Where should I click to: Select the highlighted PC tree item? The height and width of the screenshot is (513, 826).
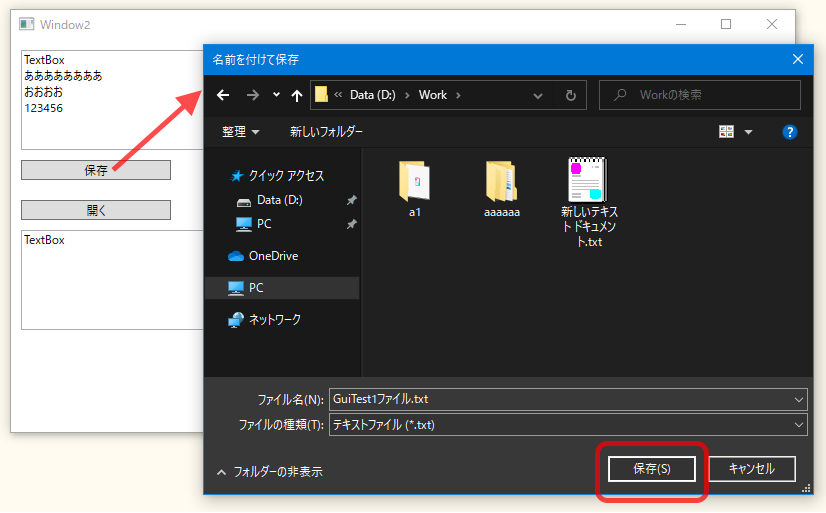click(282, 288)
